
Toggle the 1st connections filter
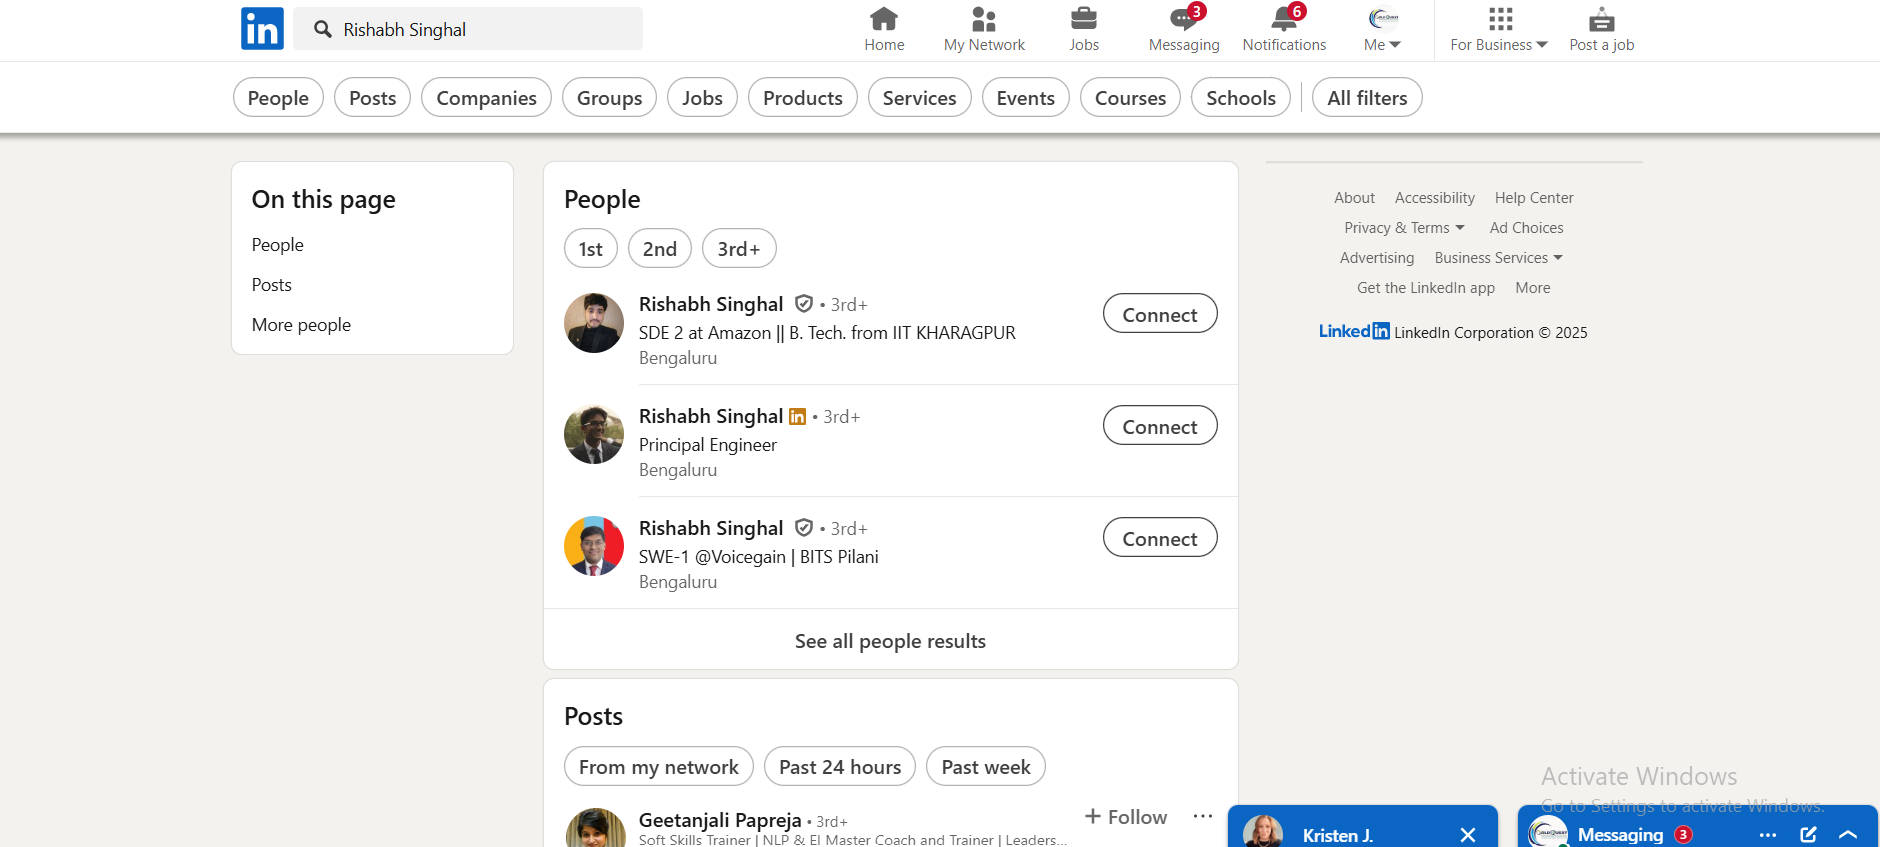tap(590, 249)
